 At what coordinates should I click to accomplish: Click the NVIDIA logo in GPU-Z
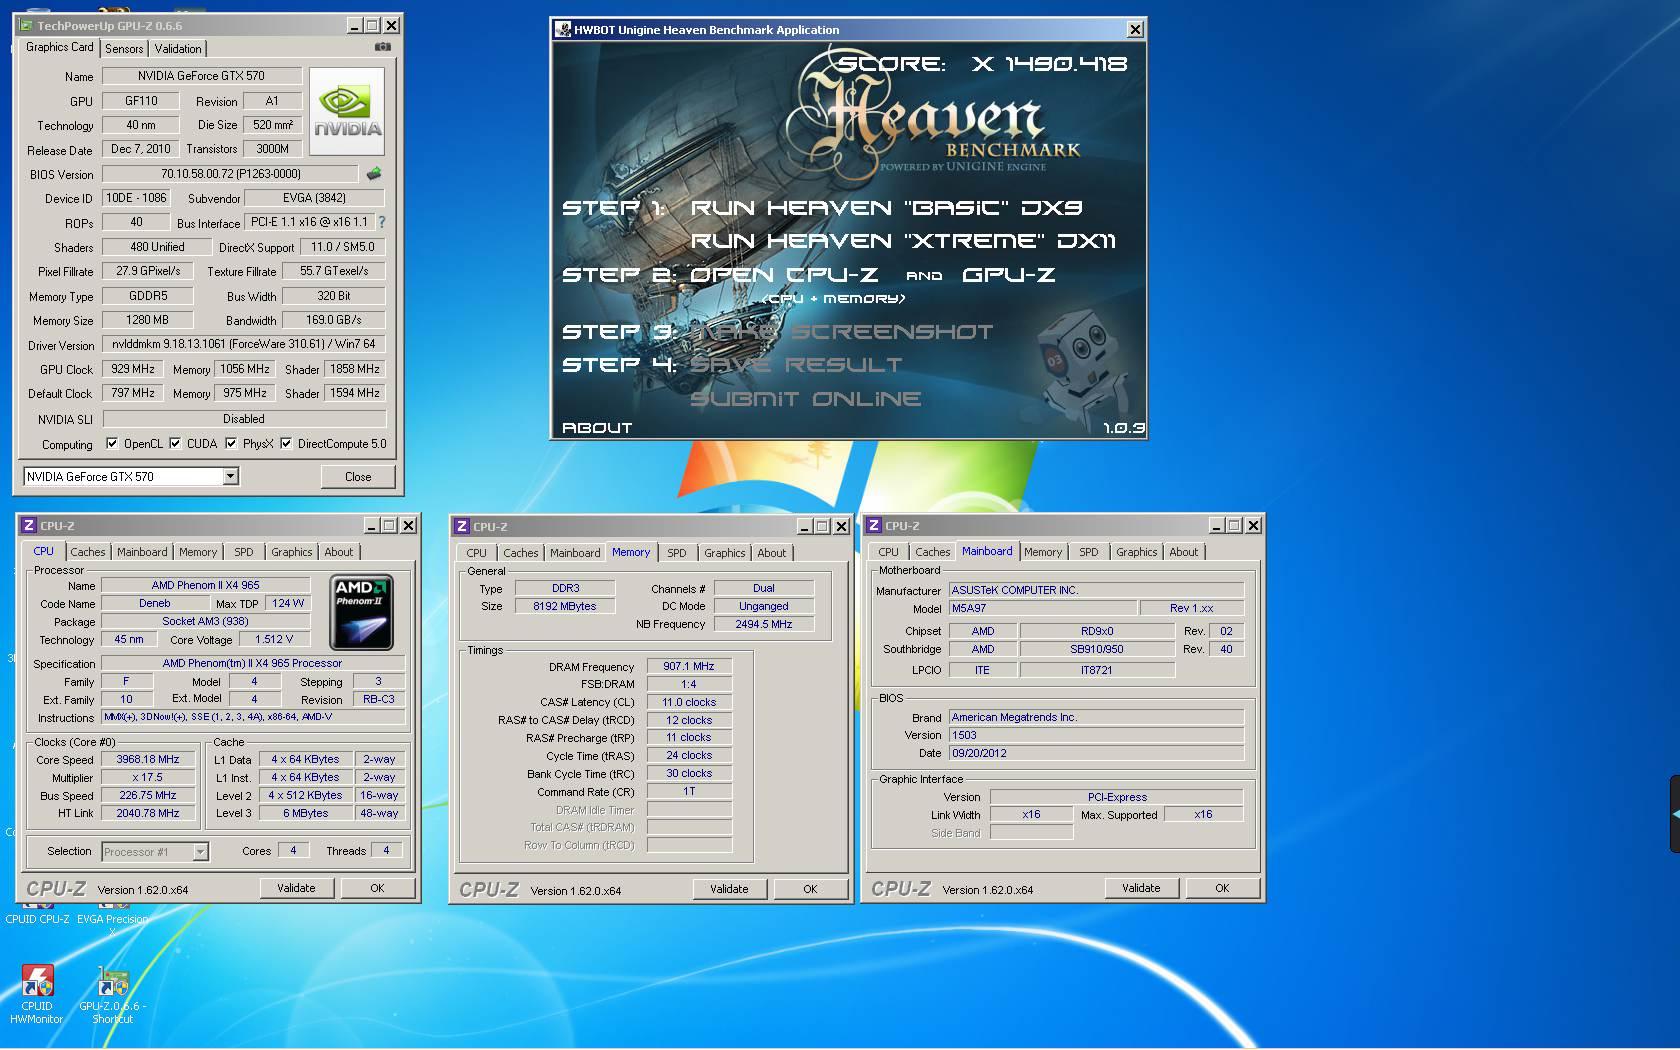coord(347,111)
